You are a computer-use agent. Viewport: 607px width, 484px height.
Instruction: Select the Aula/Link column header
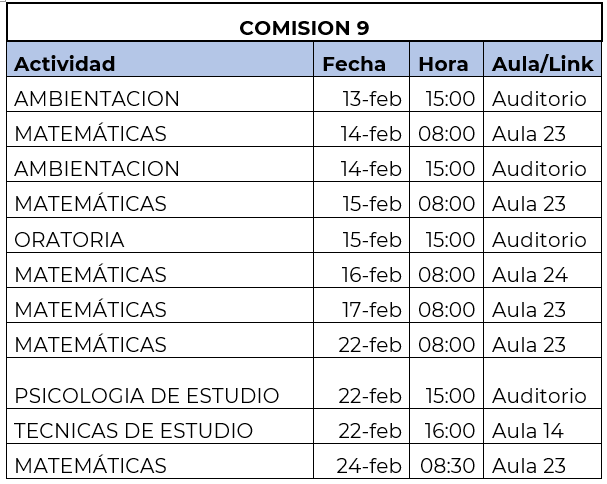[x=543, y=64]
